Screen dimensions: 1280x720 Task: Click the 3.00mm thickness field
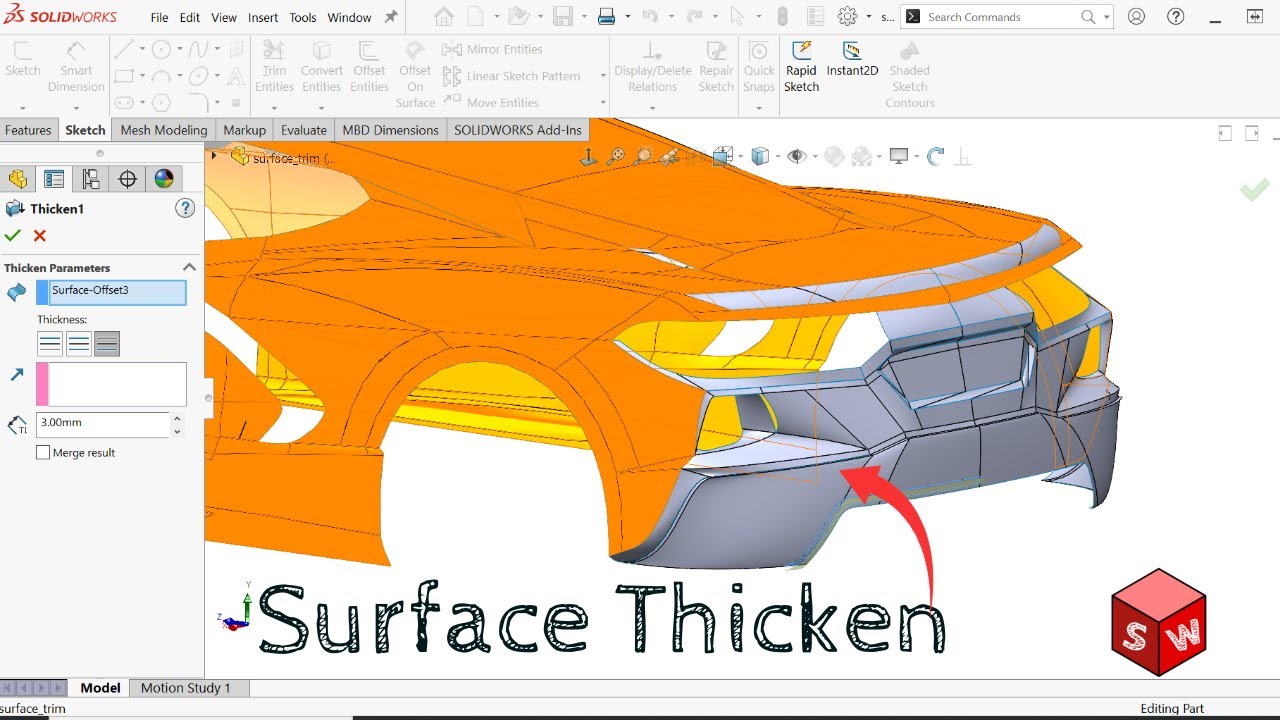tap(103, 423)
